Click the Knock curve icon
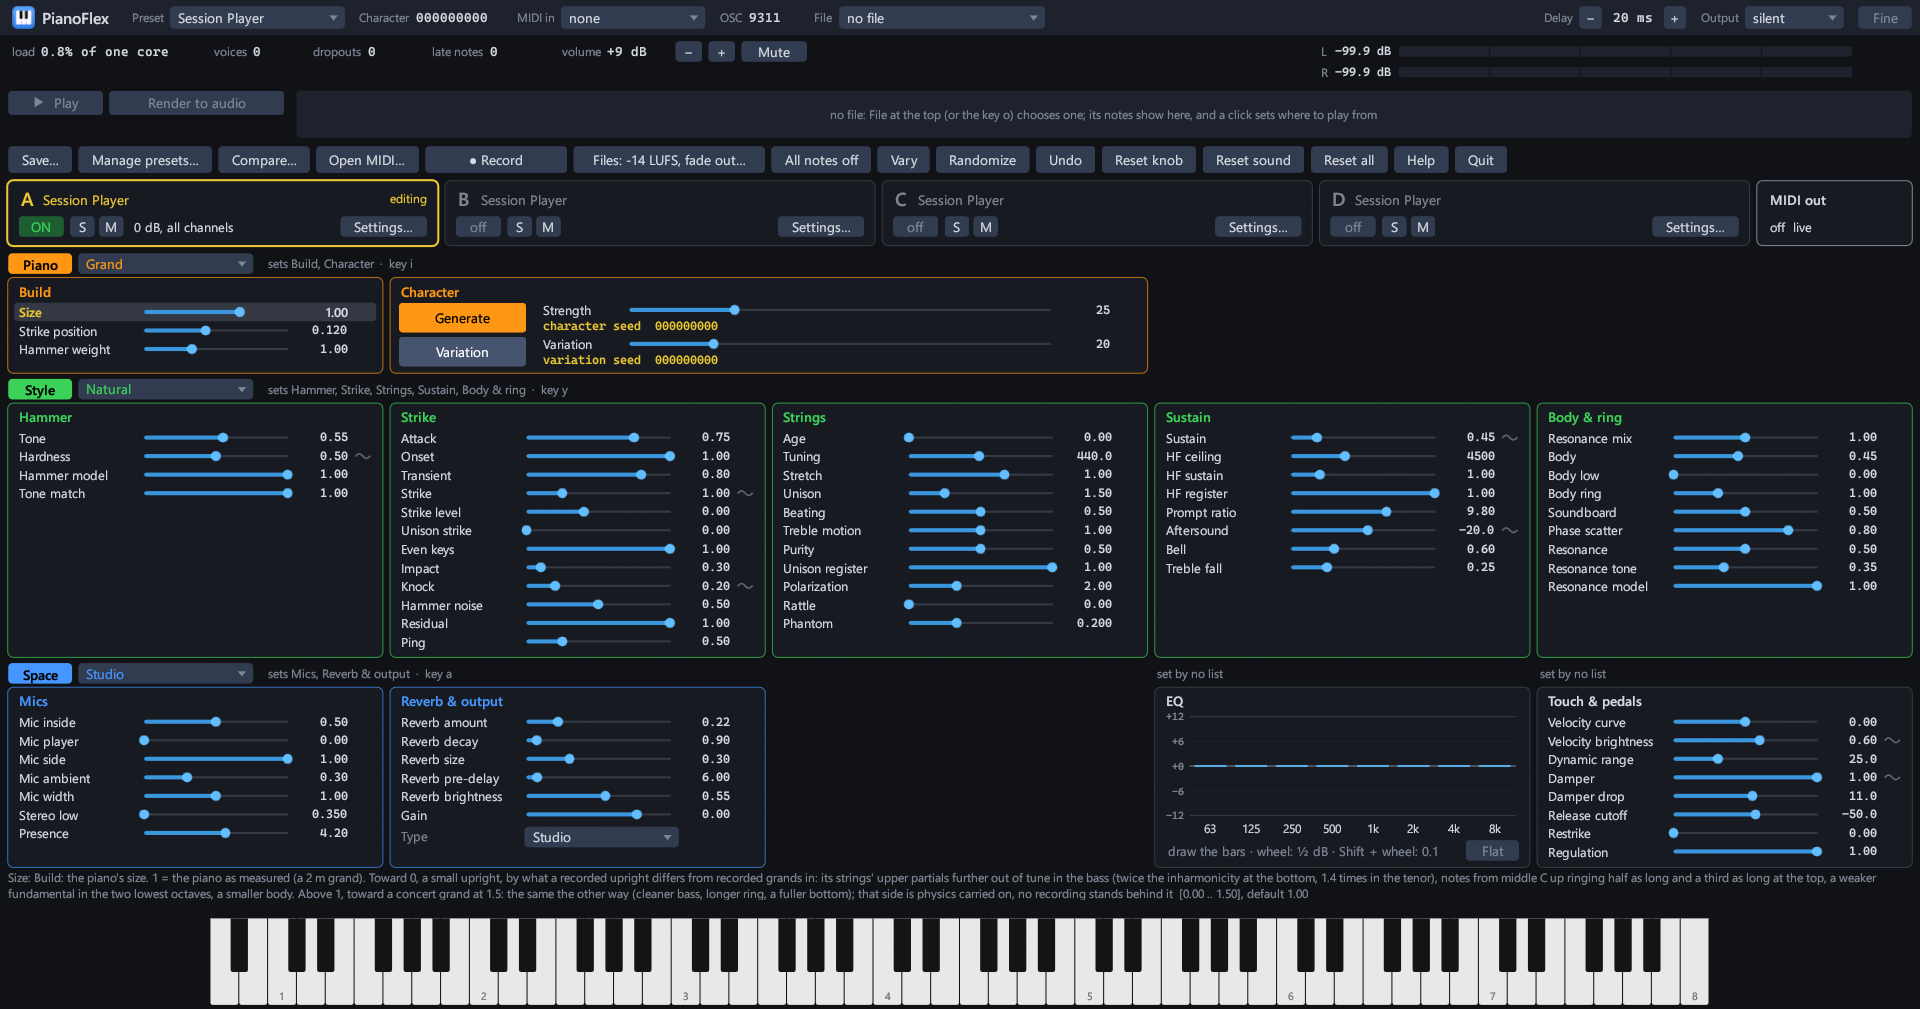1920x1009 pixels. pyautogui.click(x=745, y=587)
